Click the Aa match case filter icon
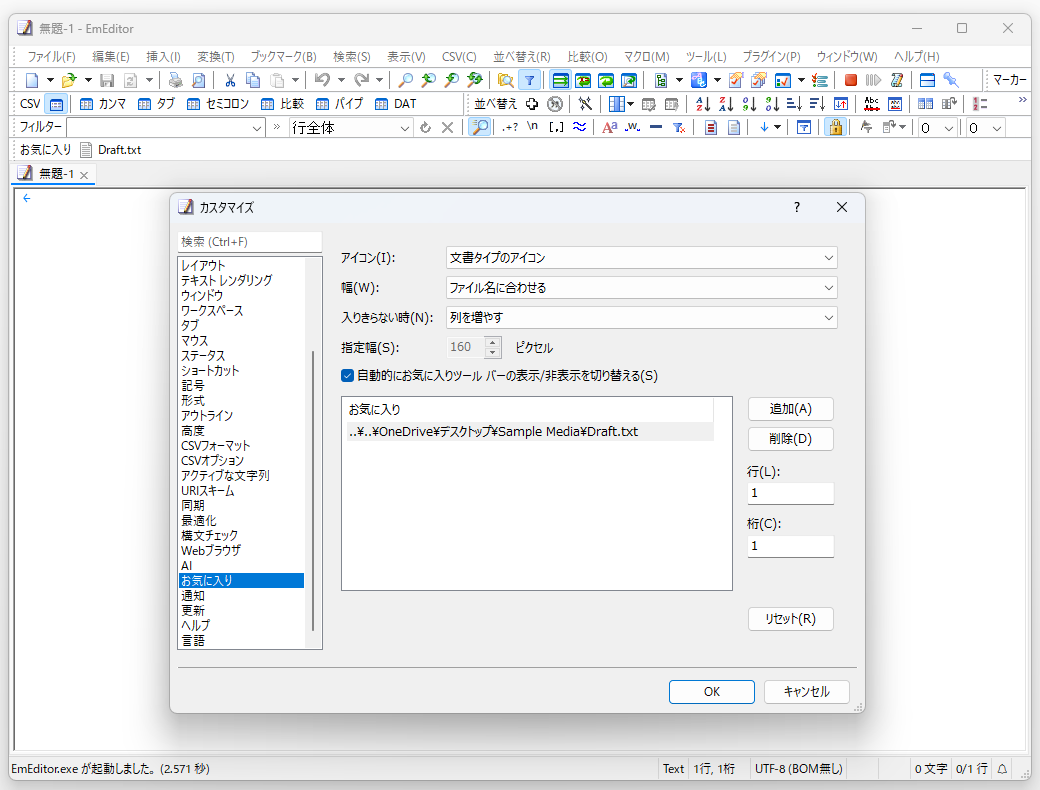Viewport: 1040px width, 790px height. [608, 127]
